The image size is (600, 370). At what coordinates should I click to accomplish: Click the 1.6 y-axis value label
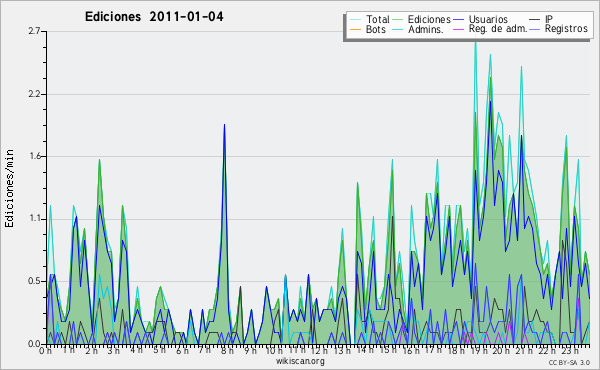coord(34,156)
